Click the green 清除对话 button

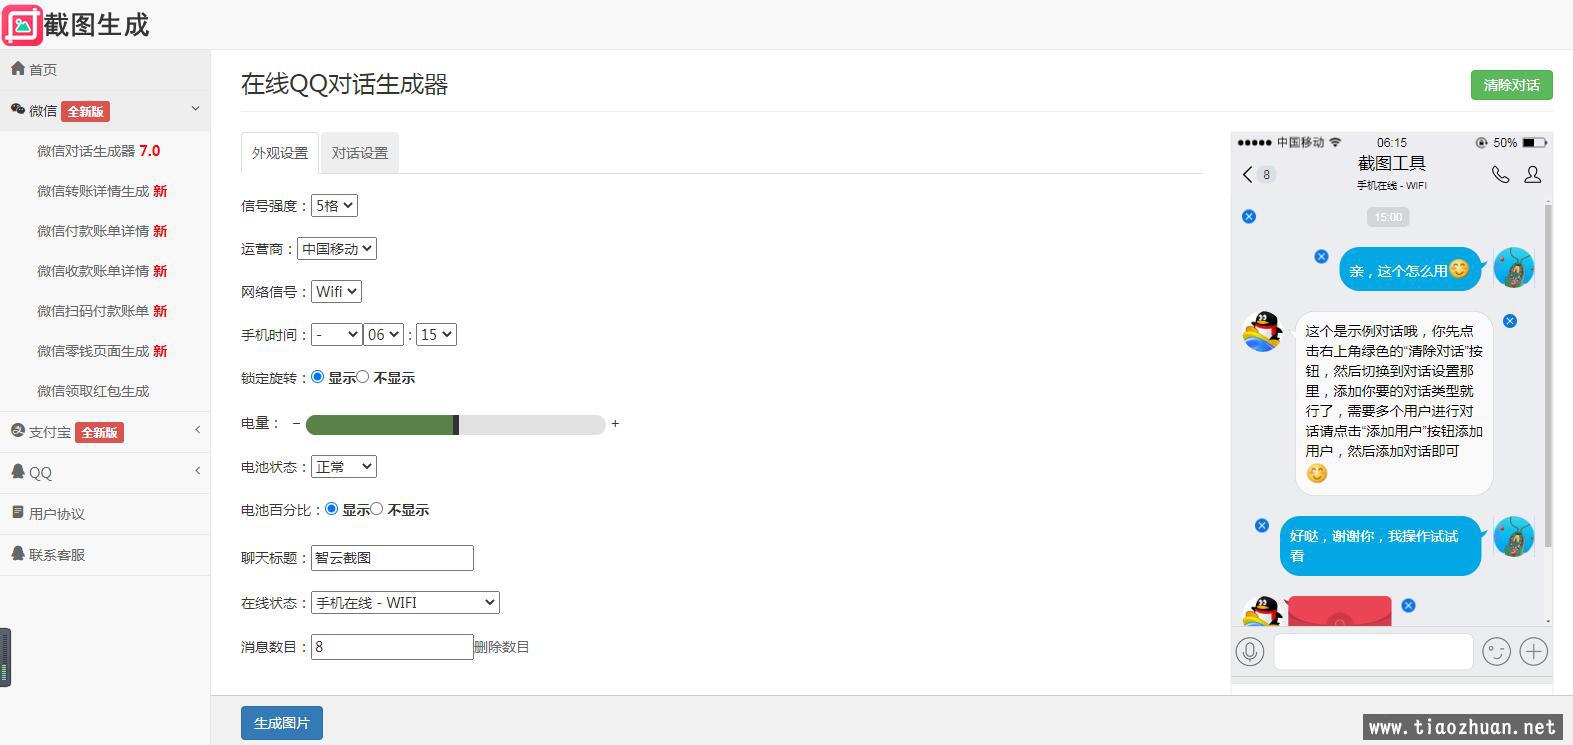pyautogui.click(x=1511, y=85)
